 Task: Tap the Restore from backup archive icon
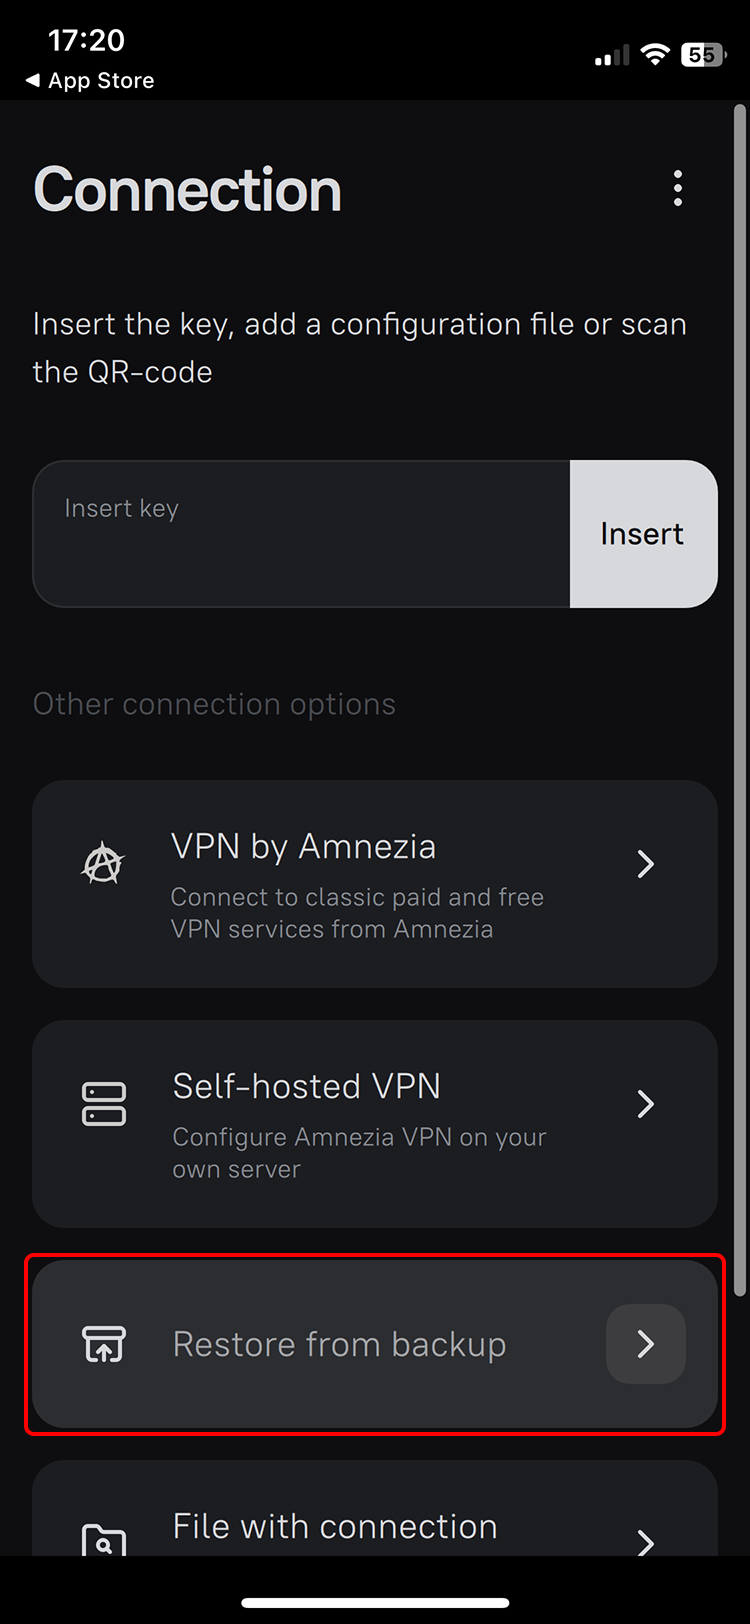coord(103,1344)
